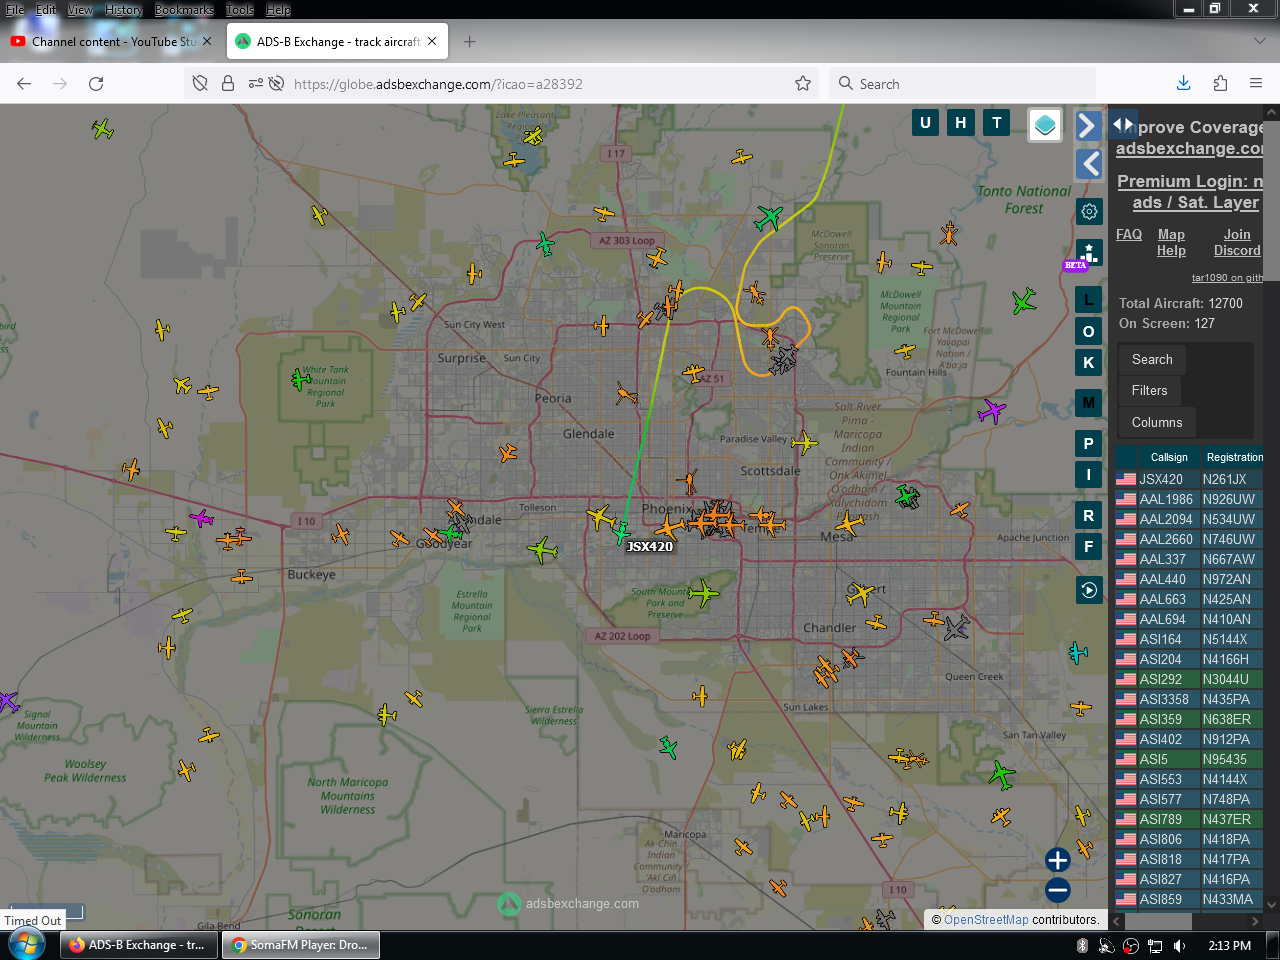1280x960 pixels.
Task: Open the History menu
Action: 124,9
